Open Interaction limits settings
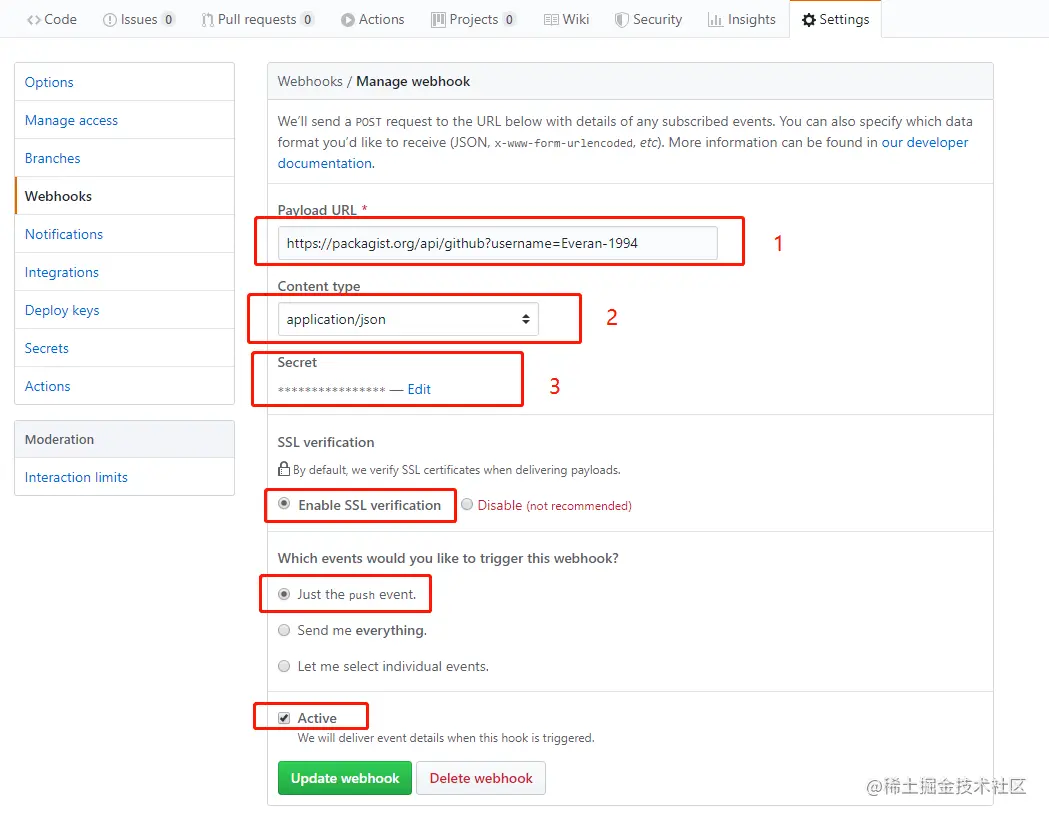This screenshot has height=819, width=1049. 124,477
